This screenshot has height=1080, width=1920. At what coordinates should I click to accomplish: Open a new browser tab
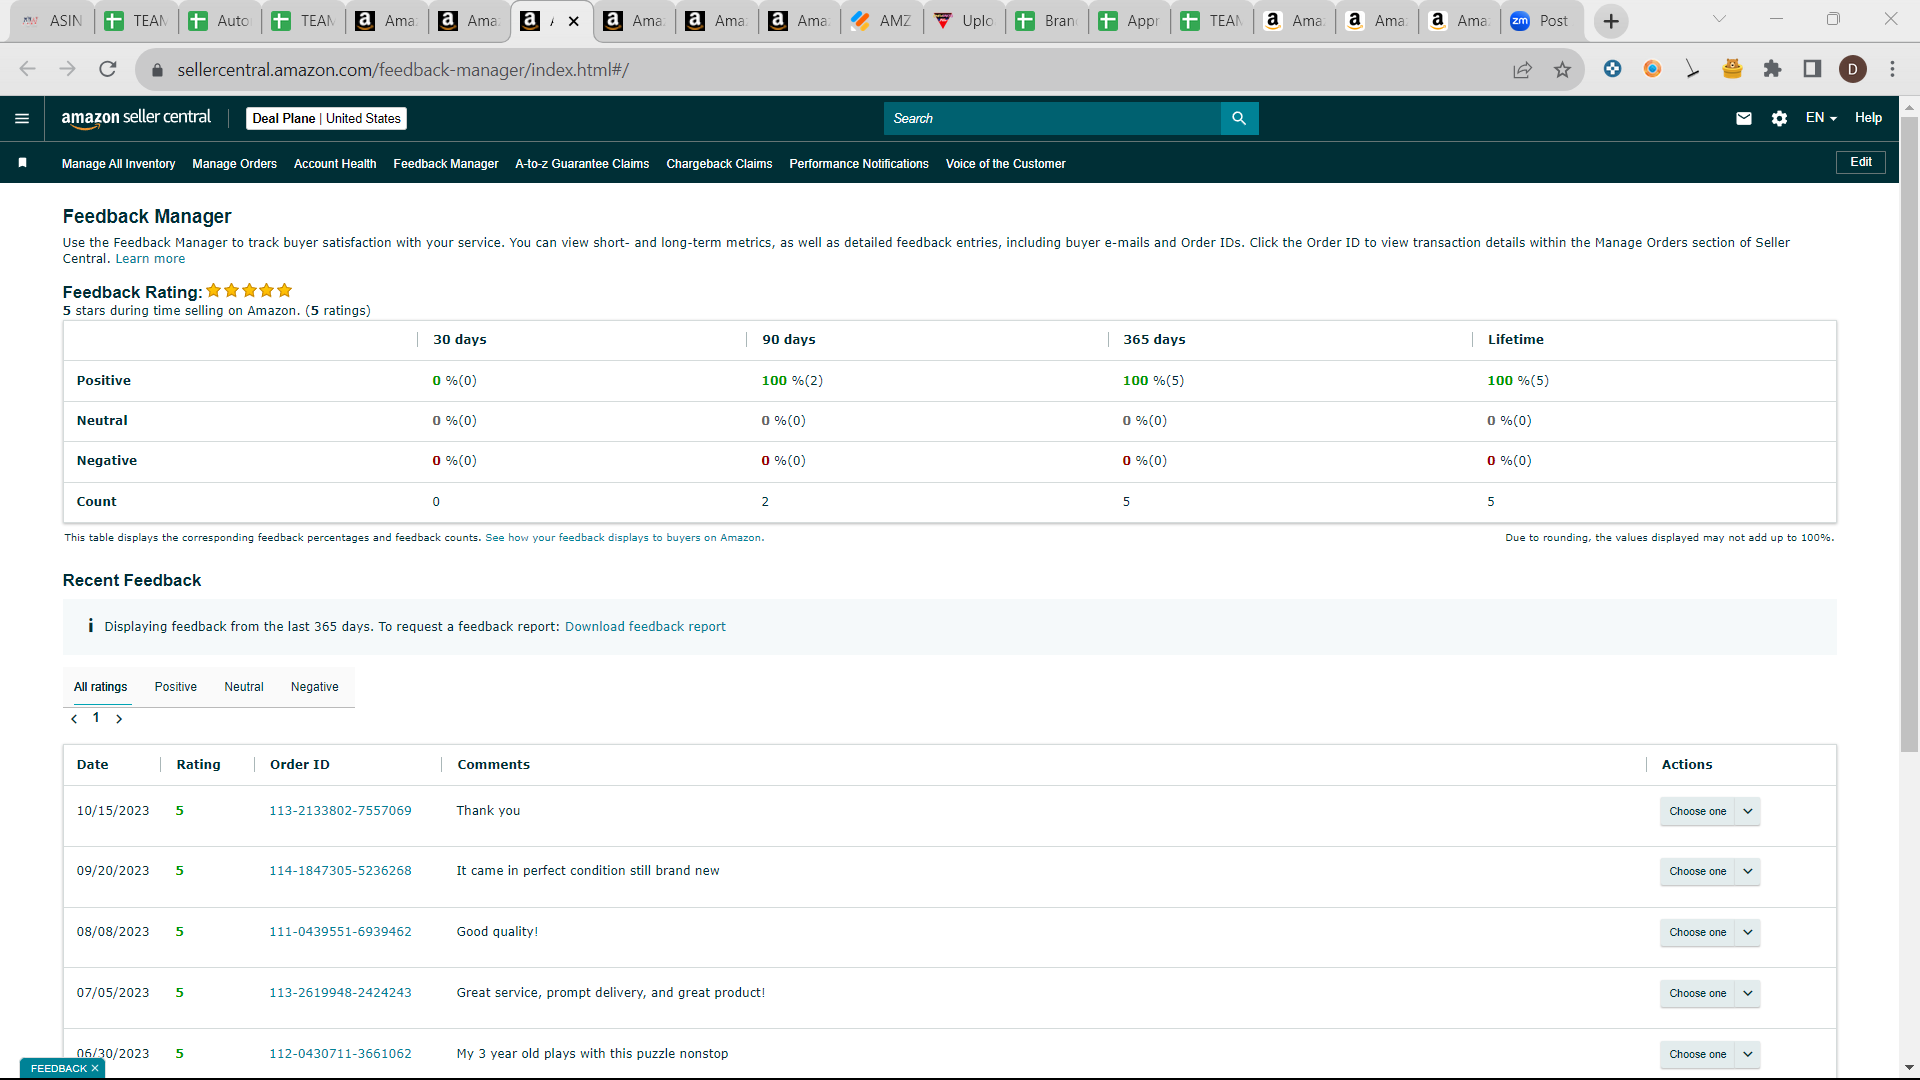[1611, 21]
